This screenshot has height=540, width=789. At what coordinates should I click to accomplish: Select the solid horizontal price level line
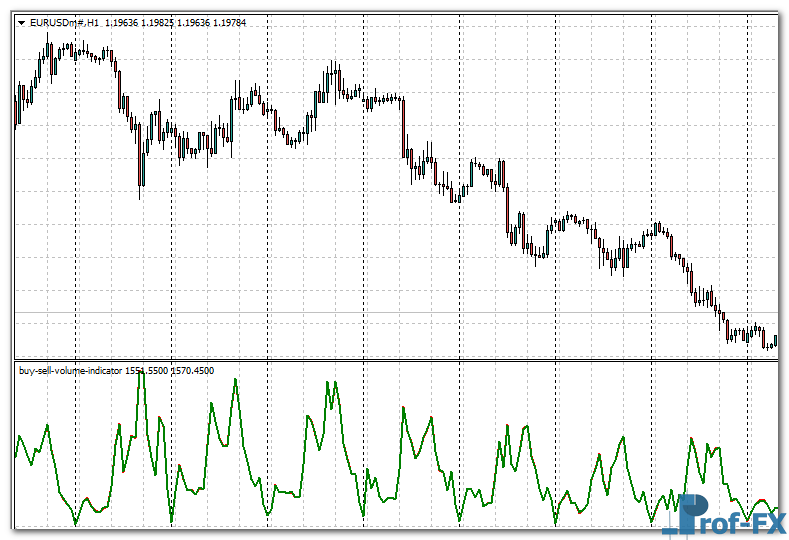400,316
